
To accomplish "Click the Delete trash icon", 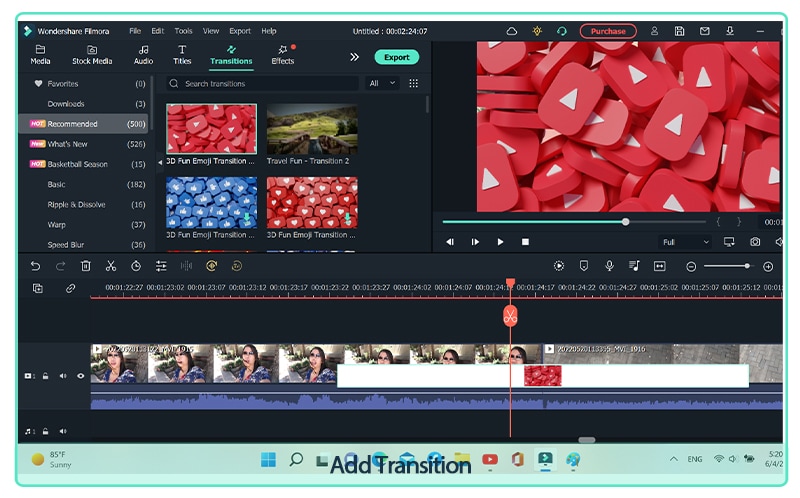I will click(x=86, y=266).
